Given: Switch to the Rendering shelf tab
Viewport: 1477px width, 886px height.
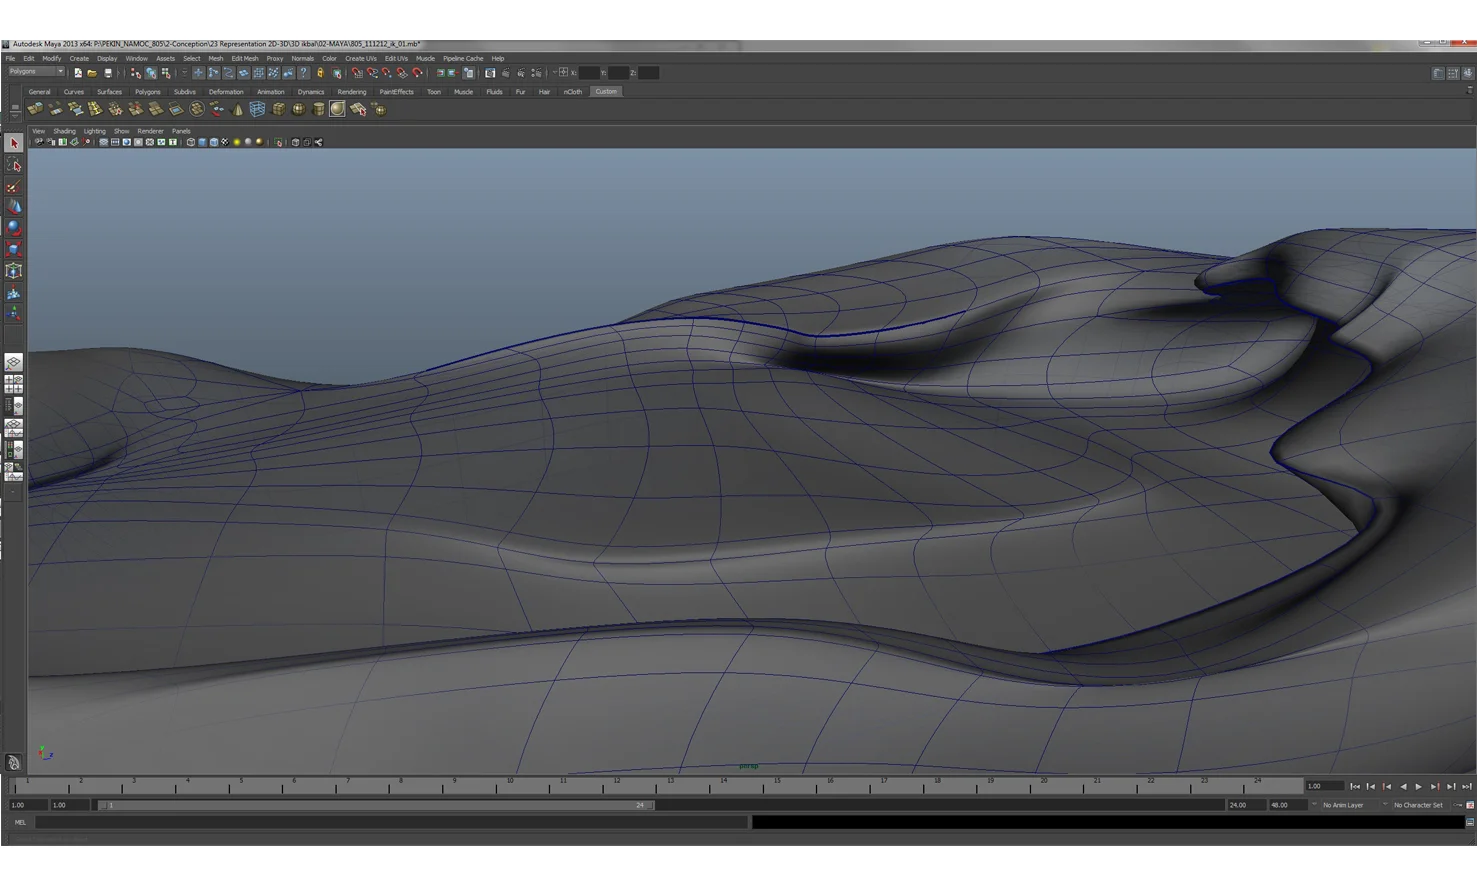Looking at the screenshot, I should point(352,92).
